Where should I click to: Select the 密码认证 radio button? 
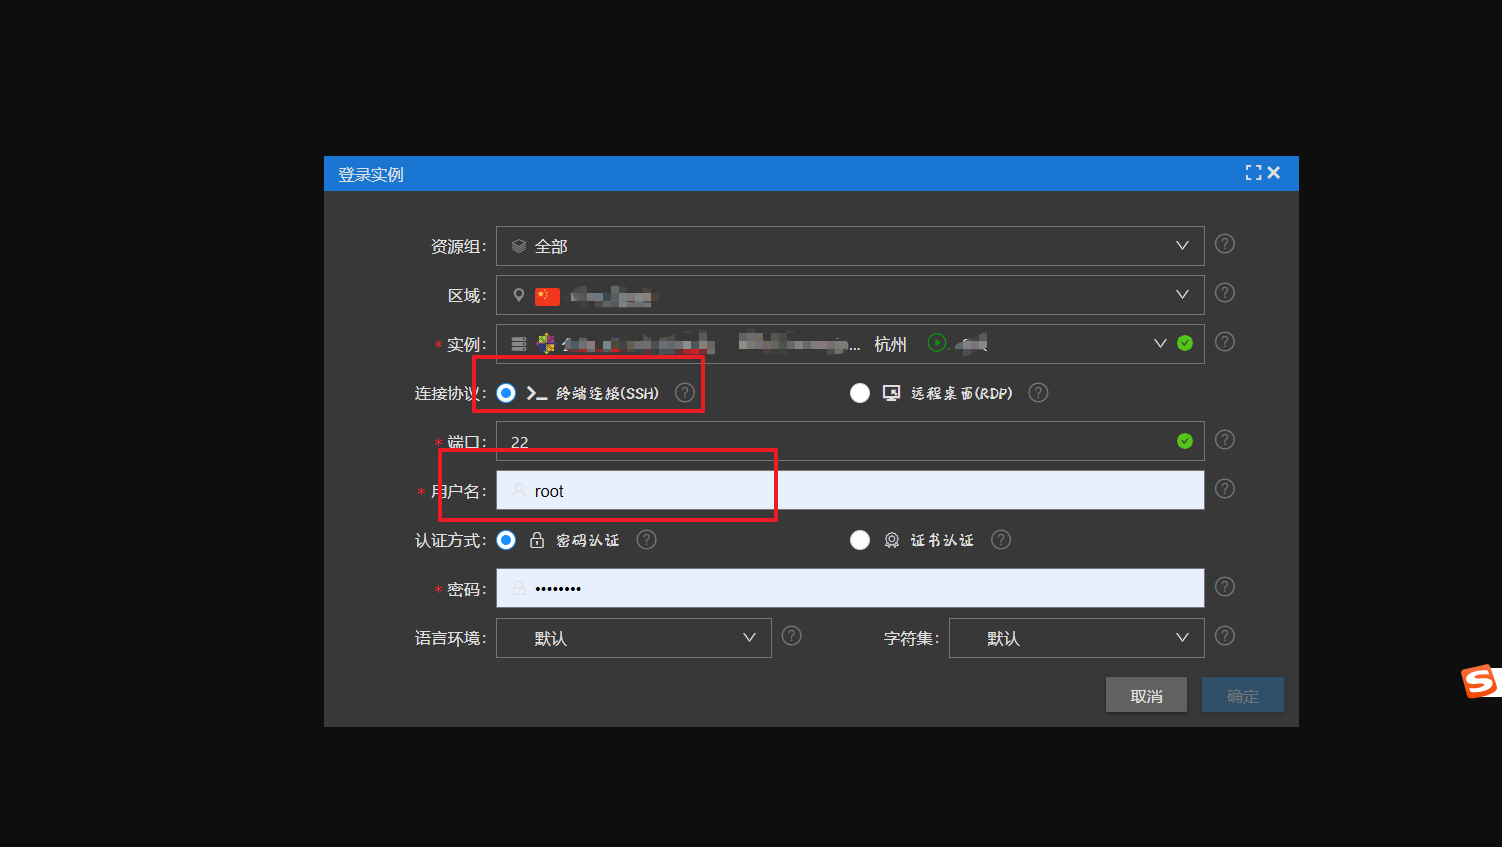point(506,540)
